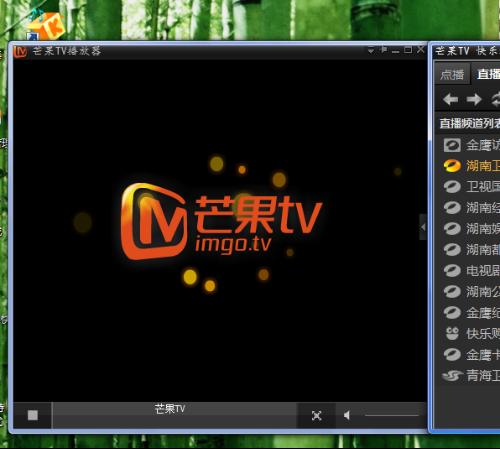
Task: Adjust the volume slider in the player bar
Action: coord(392,415)
